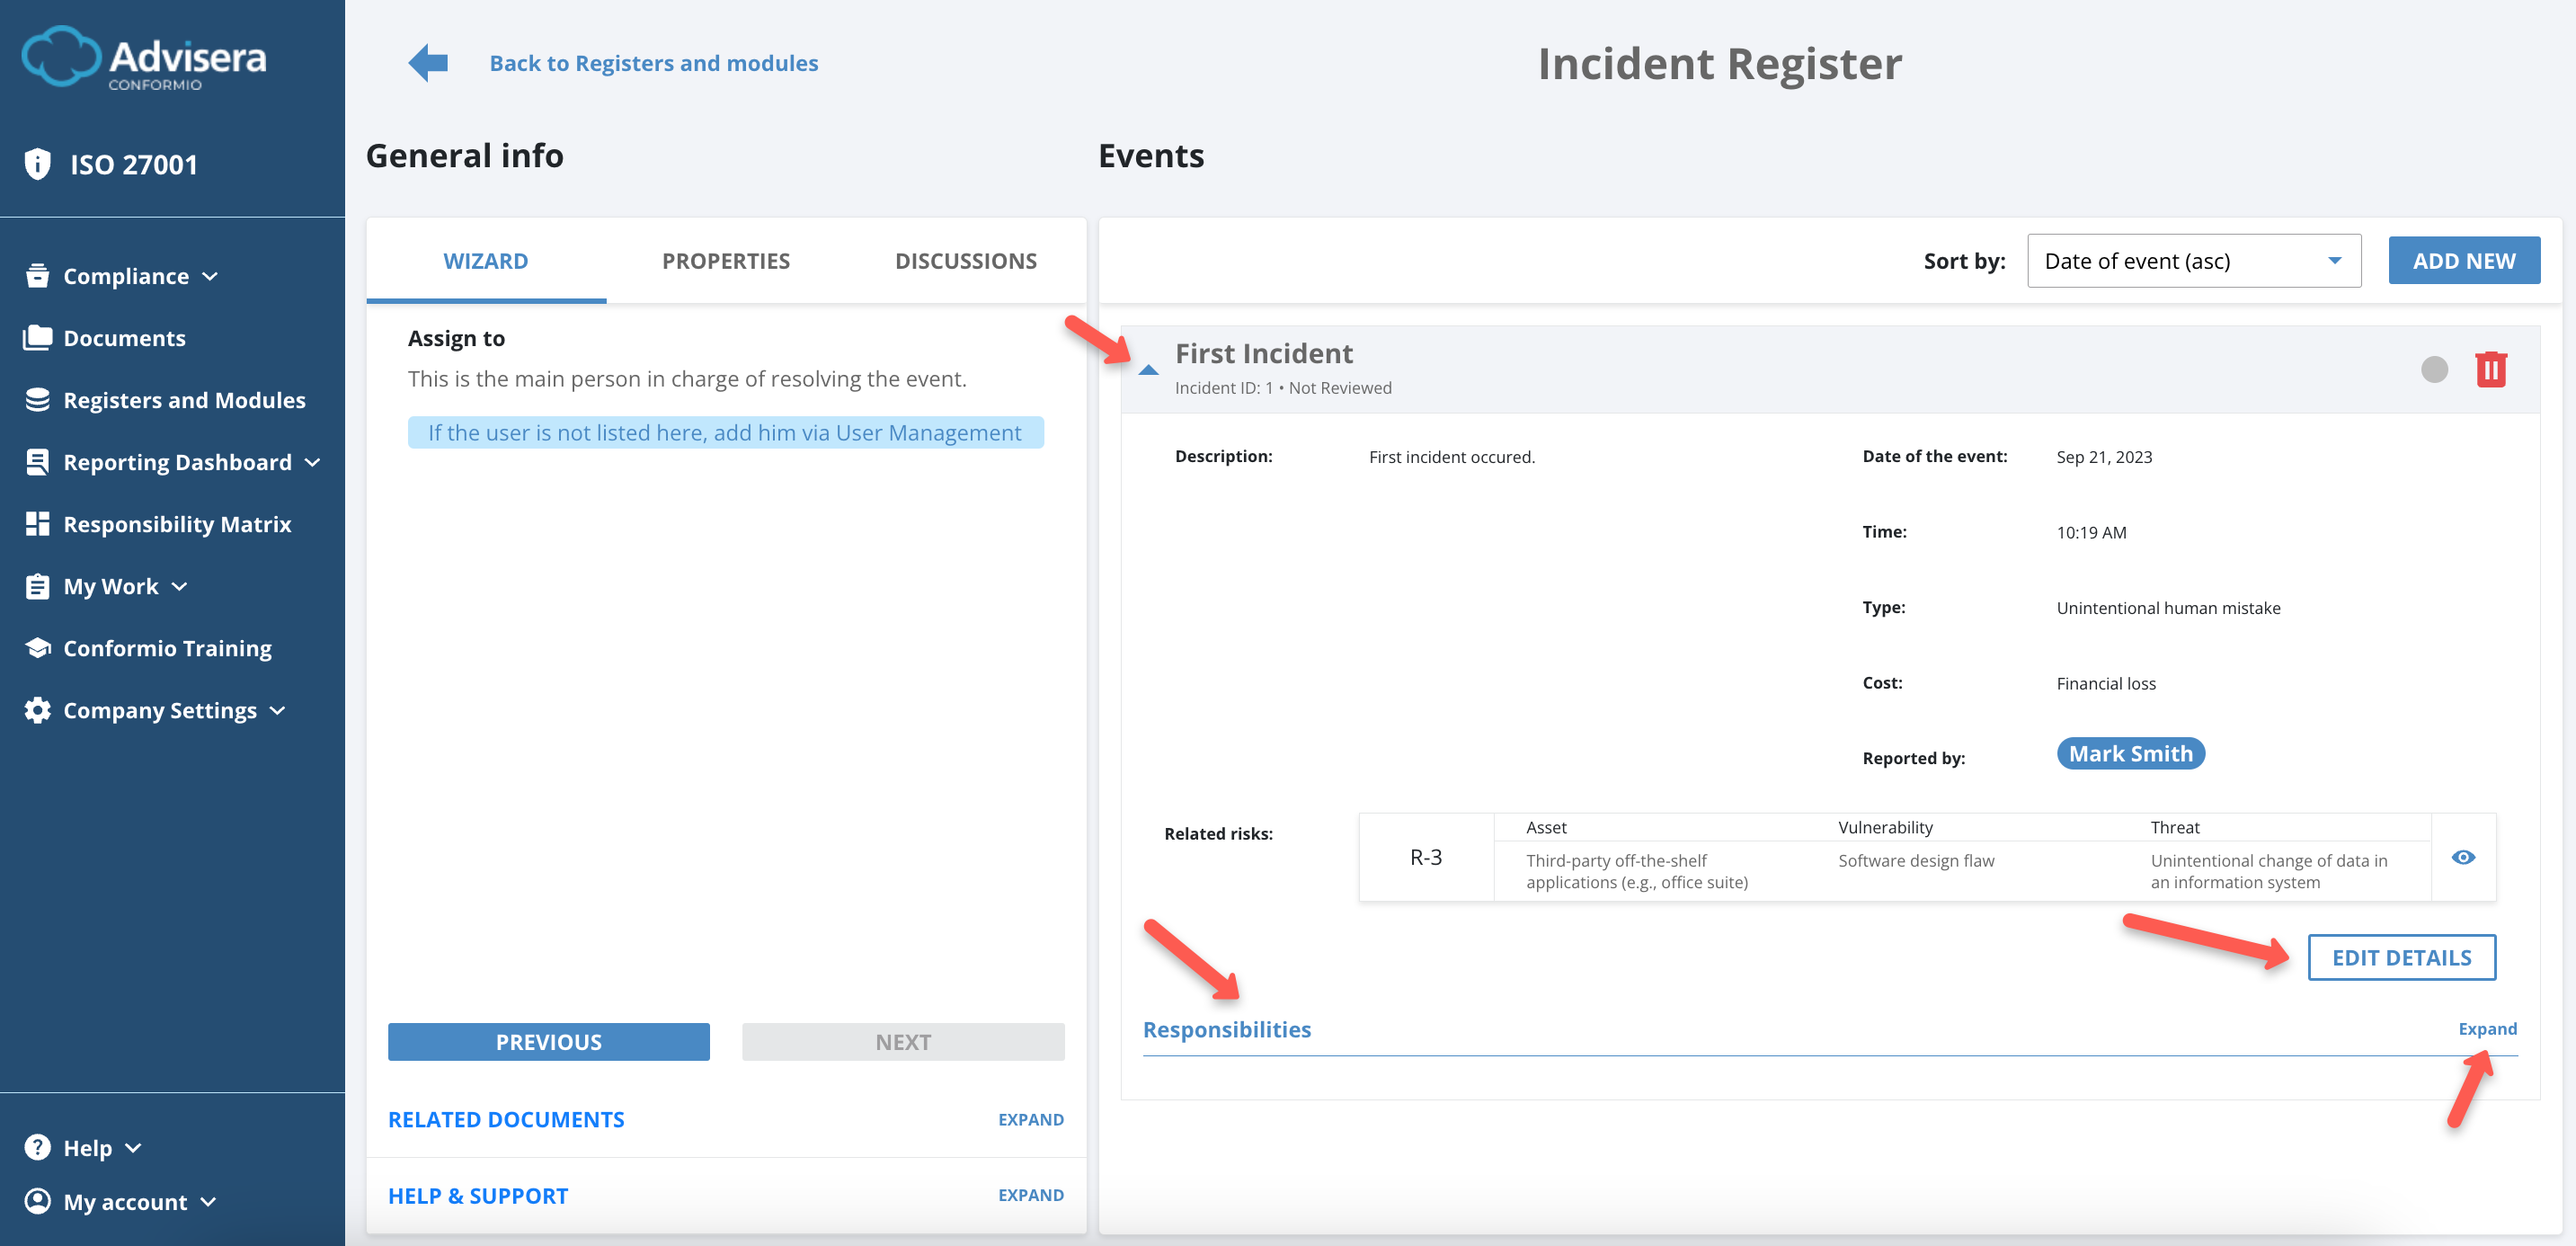Click the Mark Smith reporter chip

click(x=2130, y=753)
